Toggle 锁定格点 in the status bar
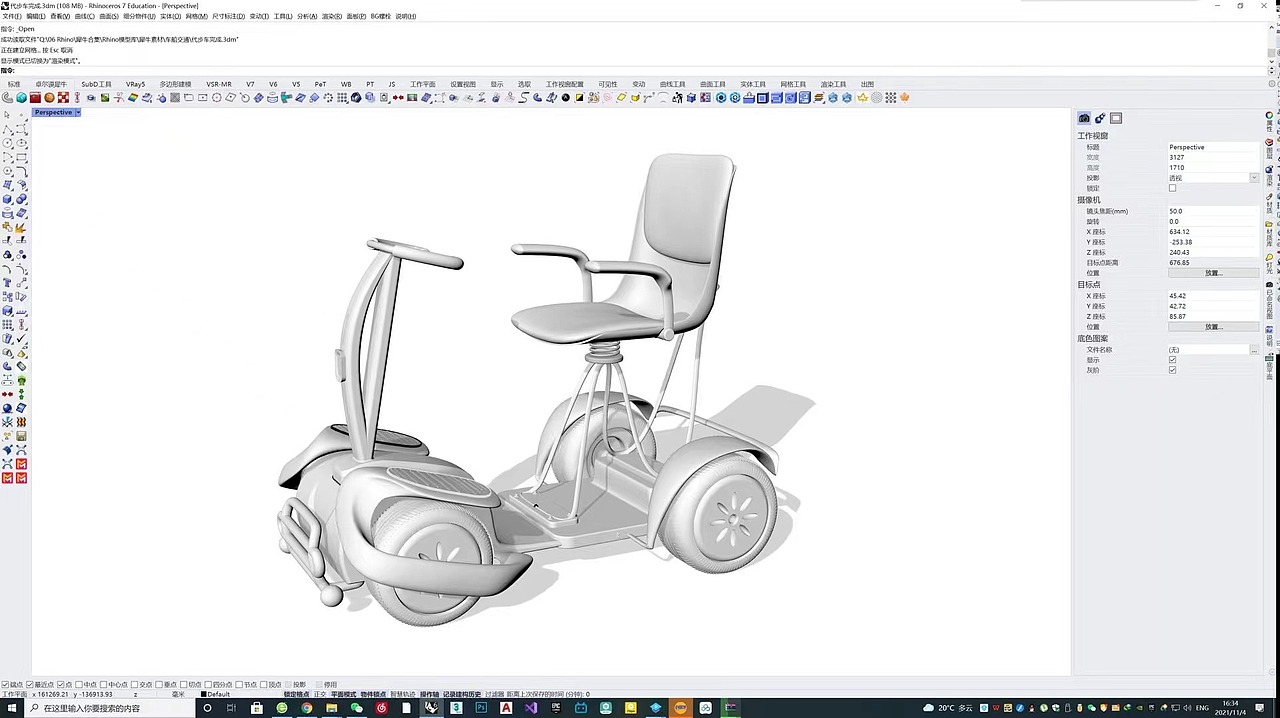Image resolution: width=1280 pixels, height=718 pixels. tap(296, 694)
